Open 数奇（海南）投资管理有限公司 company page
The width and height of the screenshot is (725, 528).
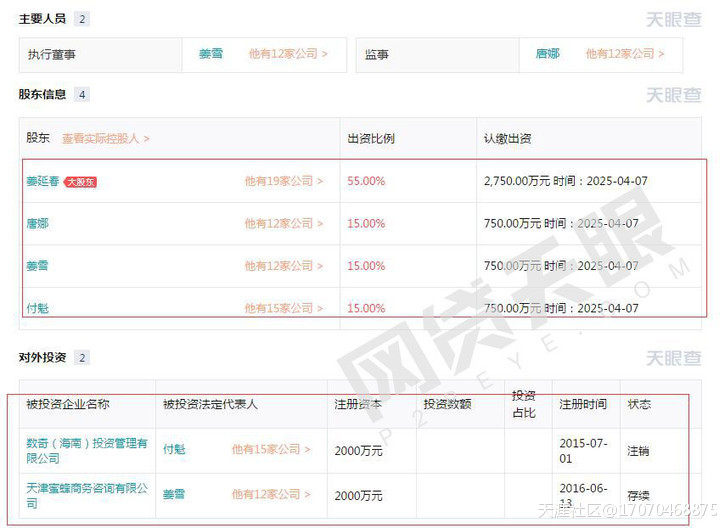[86, 450]
